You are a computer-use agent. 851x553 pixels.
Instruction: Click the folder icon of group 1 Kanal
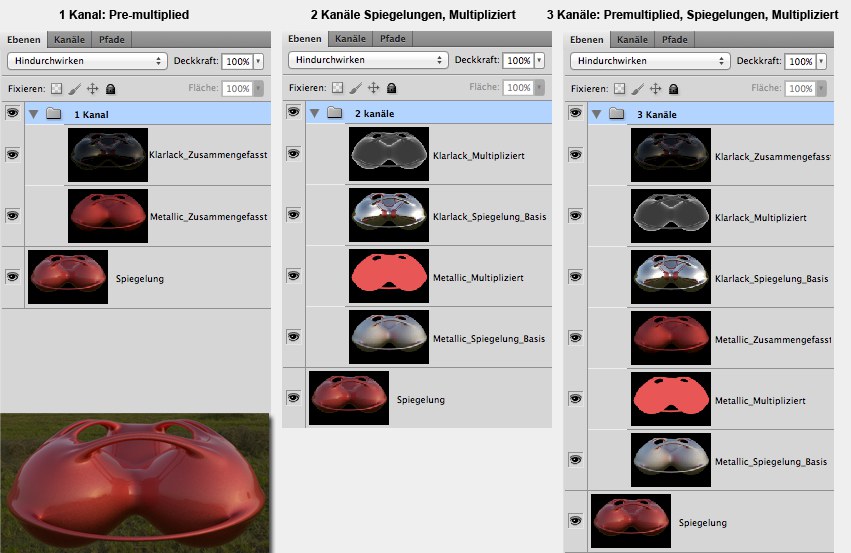54,114
